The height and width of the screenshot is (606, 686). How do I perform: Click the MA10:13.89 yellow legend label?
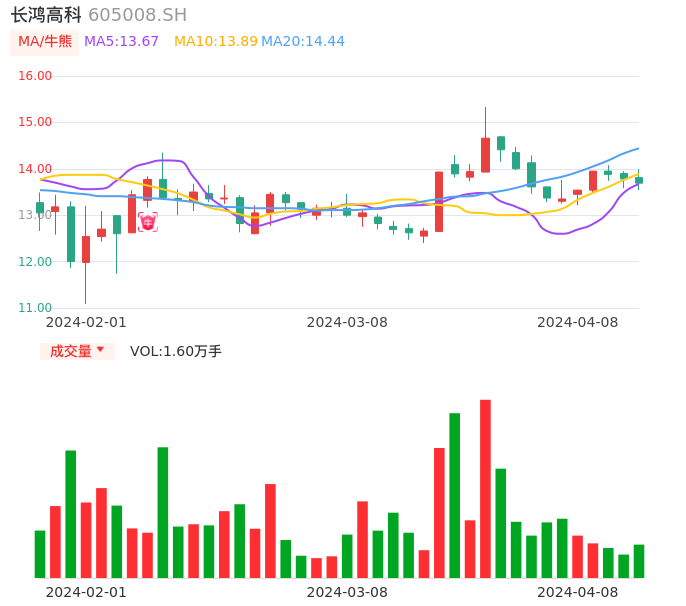(216, 42)
